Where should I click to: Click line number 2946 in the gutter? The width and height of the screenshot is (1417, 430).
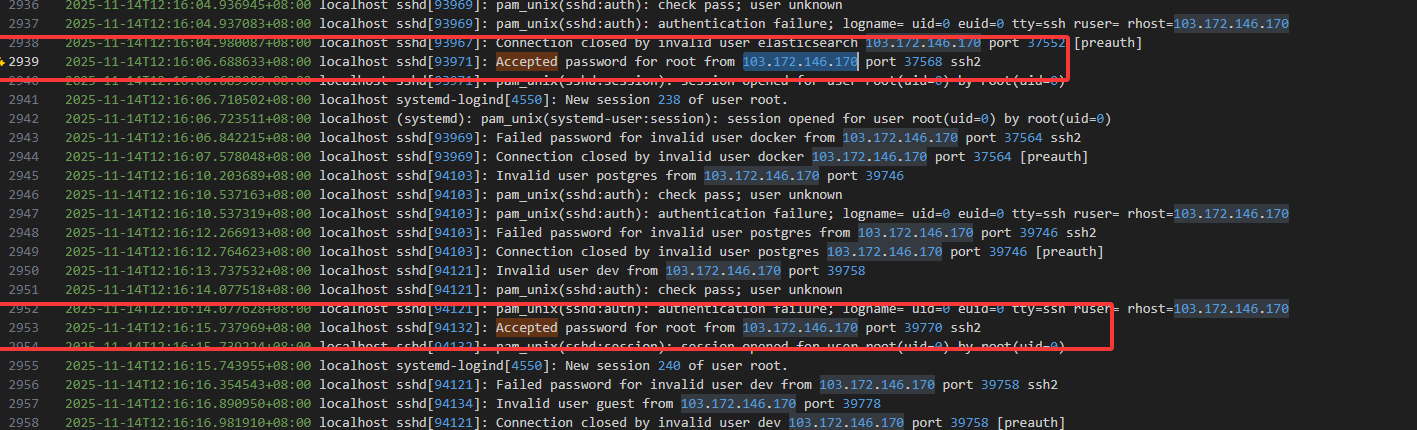[x=25, y=195]
